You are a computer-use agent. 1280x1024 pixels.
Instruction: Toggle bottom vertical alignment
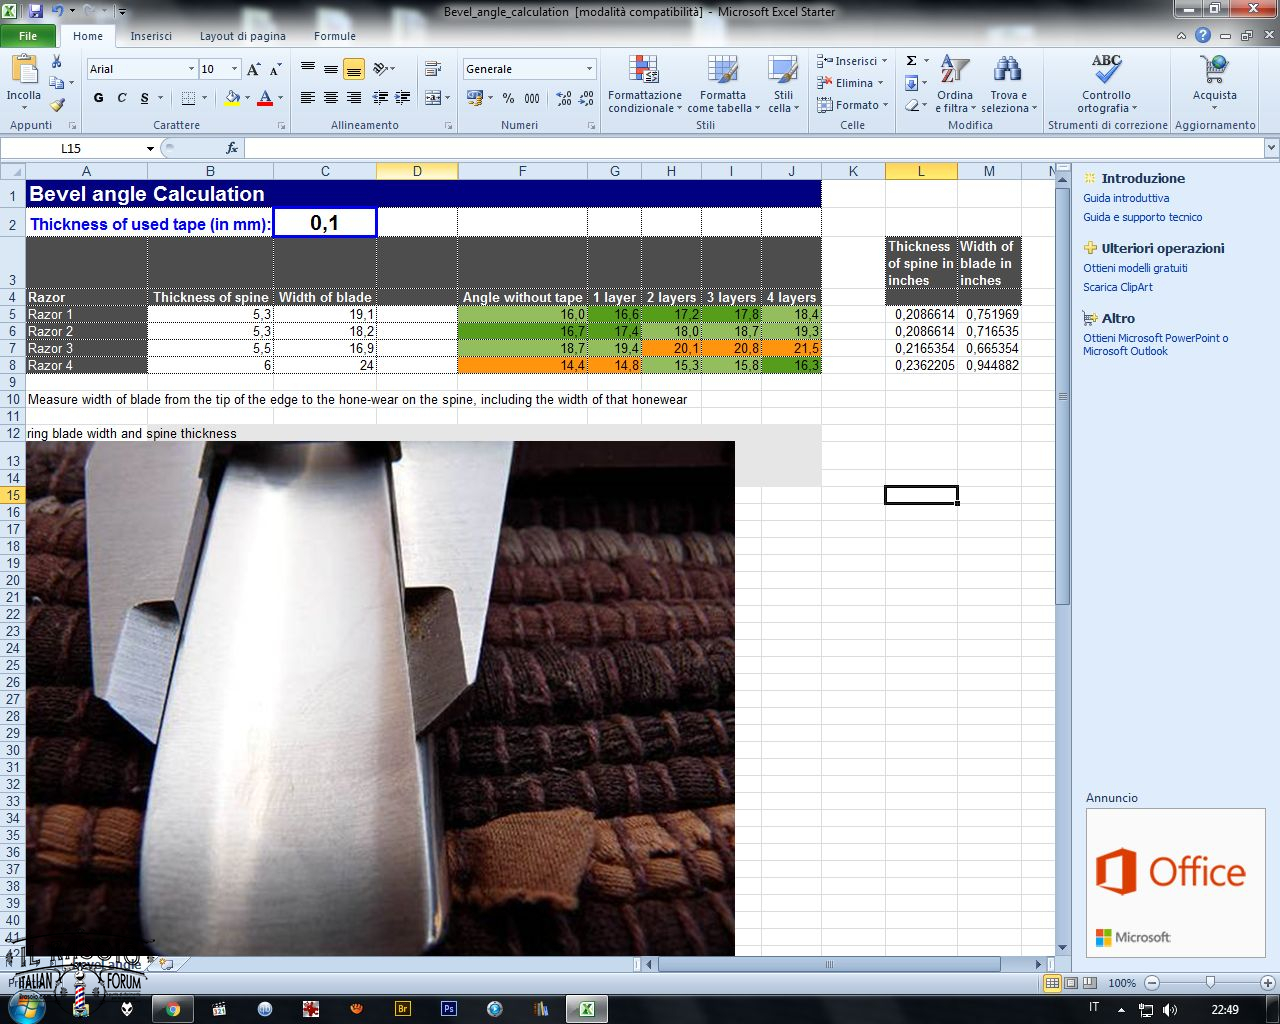(x=353, y=69)
